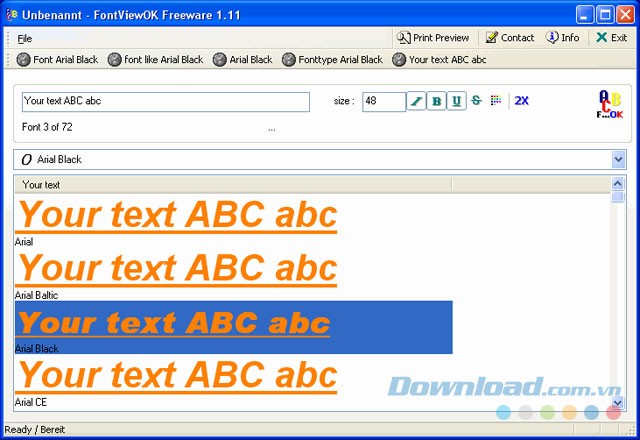Screen dimensions: 640x440
Task: Click the font list scrollbar thumb
Action: (x=618, y=197)
